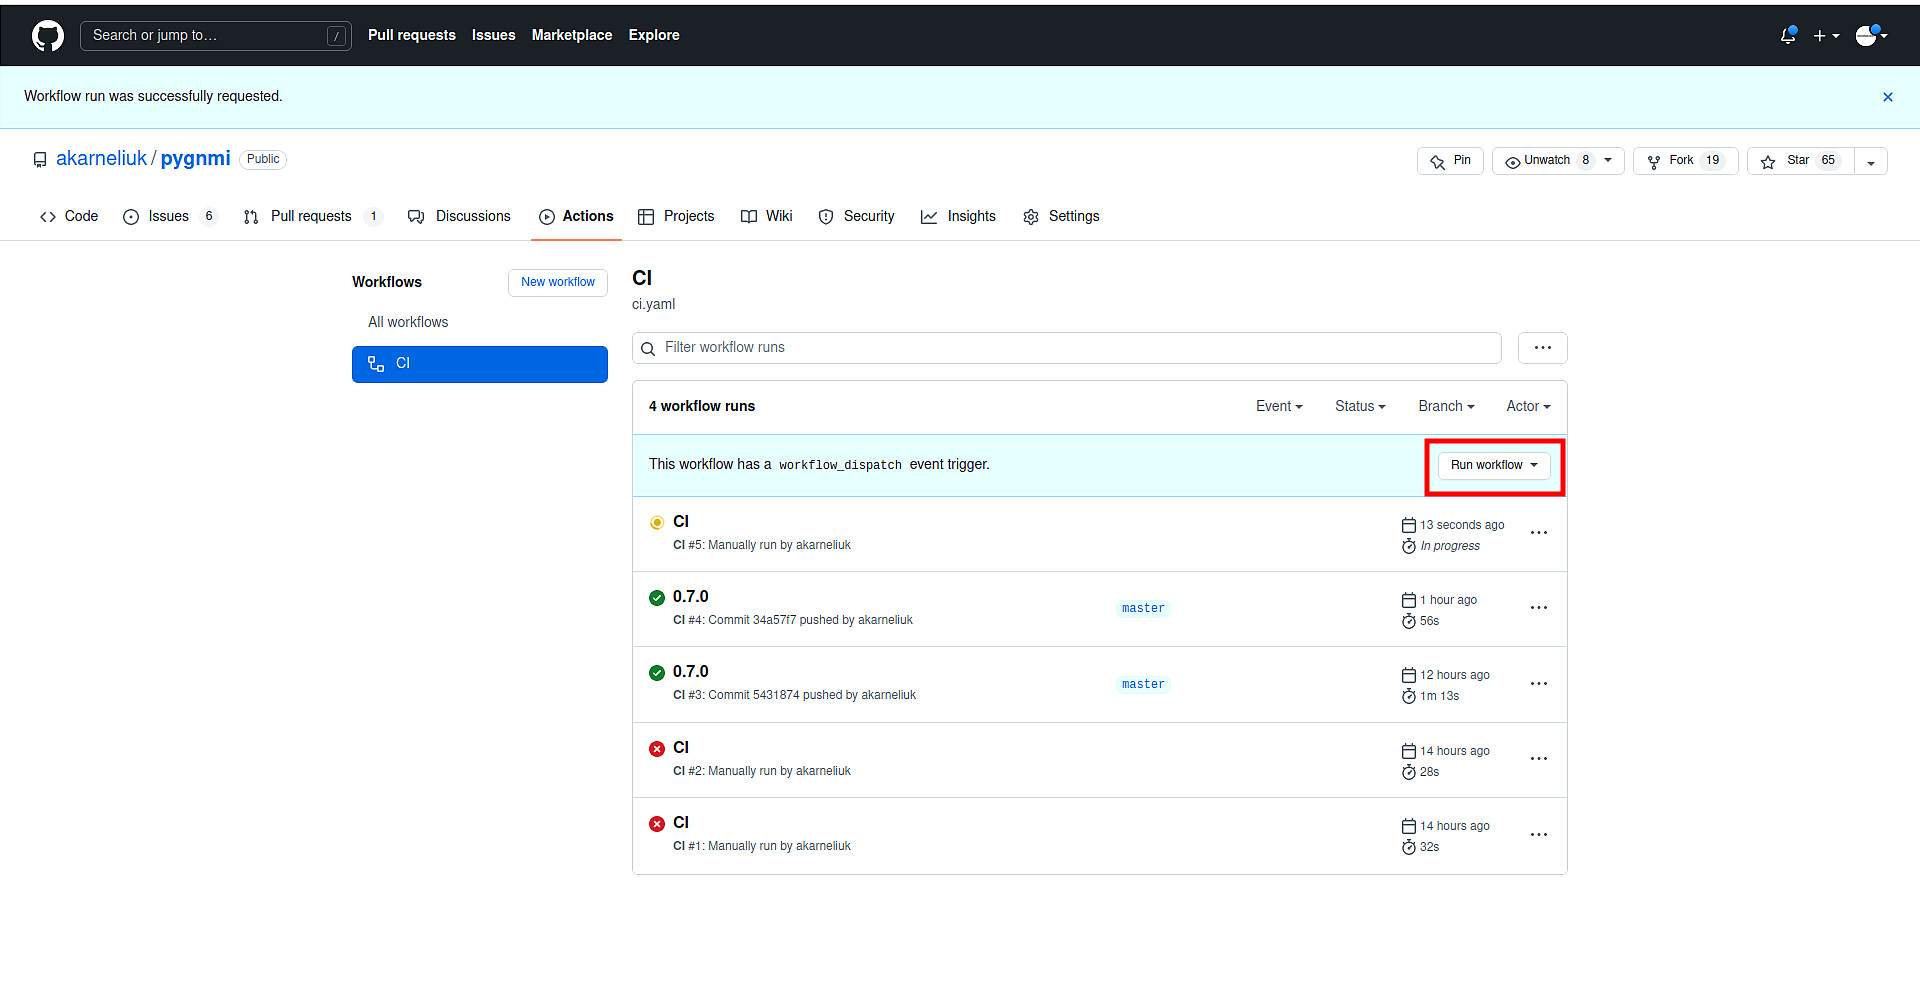Open the kebab menu next to the filter box

pos(1542,348)
